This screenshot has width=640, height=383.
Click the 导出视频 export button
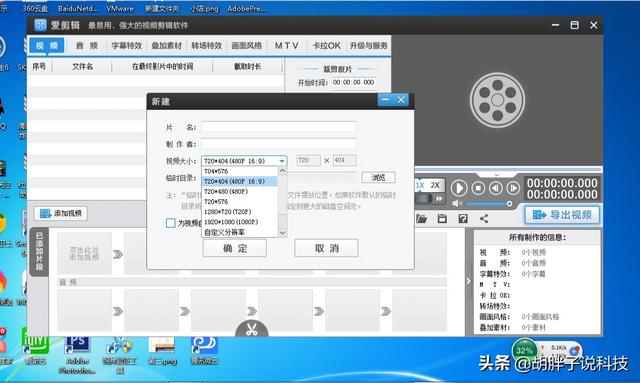pos(562,215)
